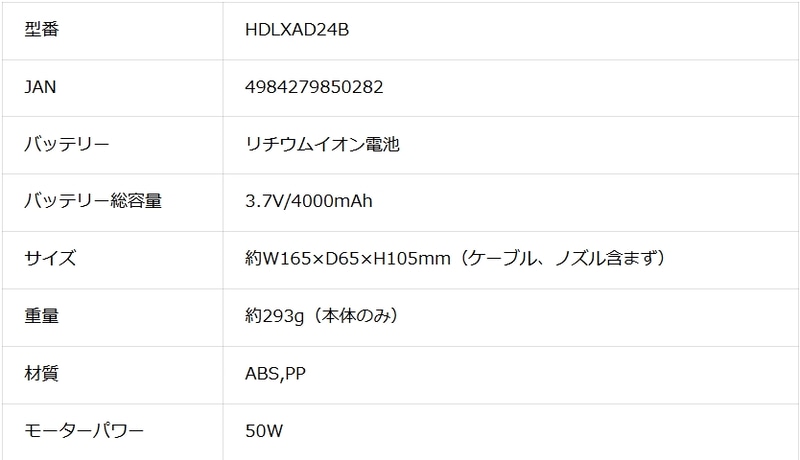Image resolution: width=800 pixels, height=460 pixels.
Task: Click the PP material text
Action: 295,375
